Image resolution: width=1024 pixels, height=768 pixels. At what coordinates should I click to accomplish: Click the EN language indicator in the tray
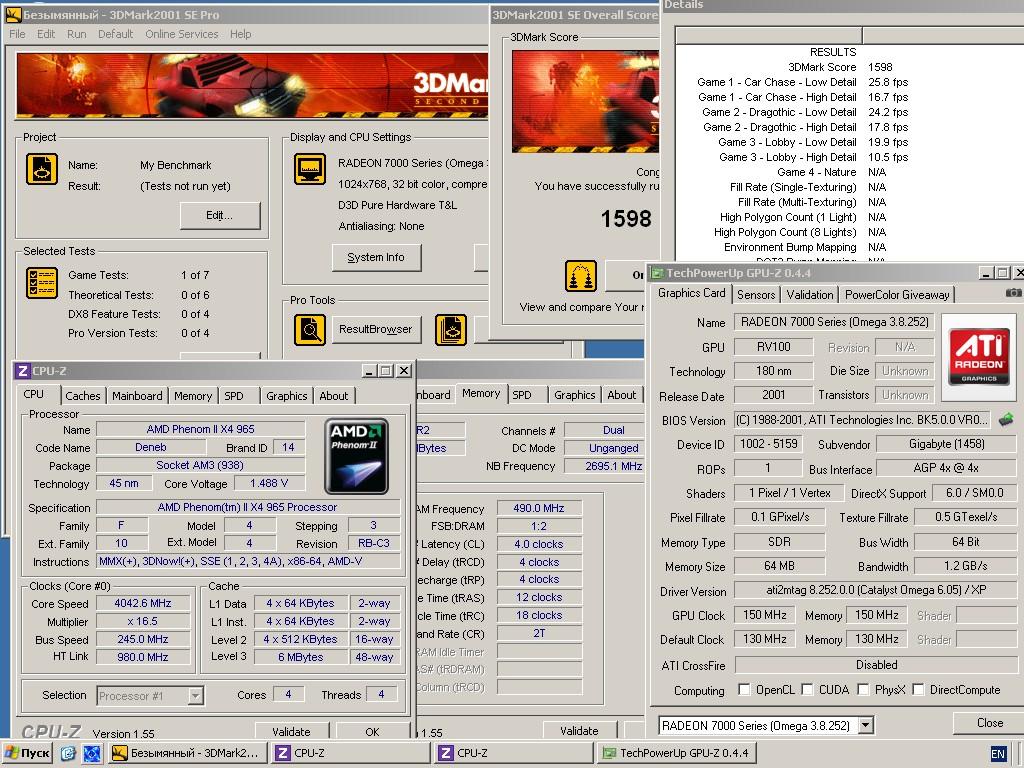point(998,754)
